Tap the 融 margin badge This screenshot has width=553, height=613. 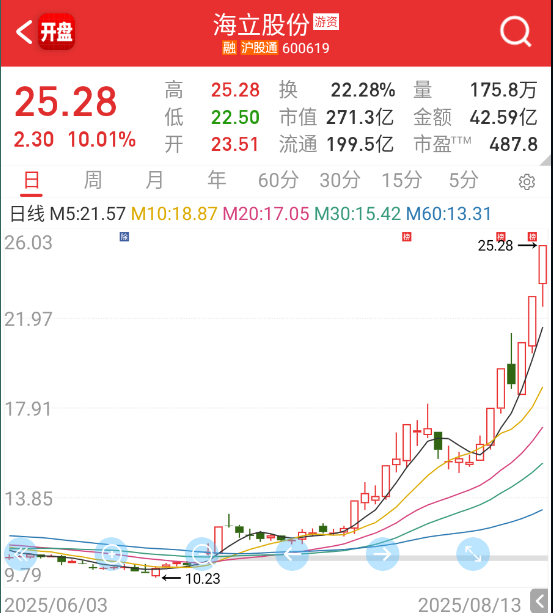(x=229, y=48)
